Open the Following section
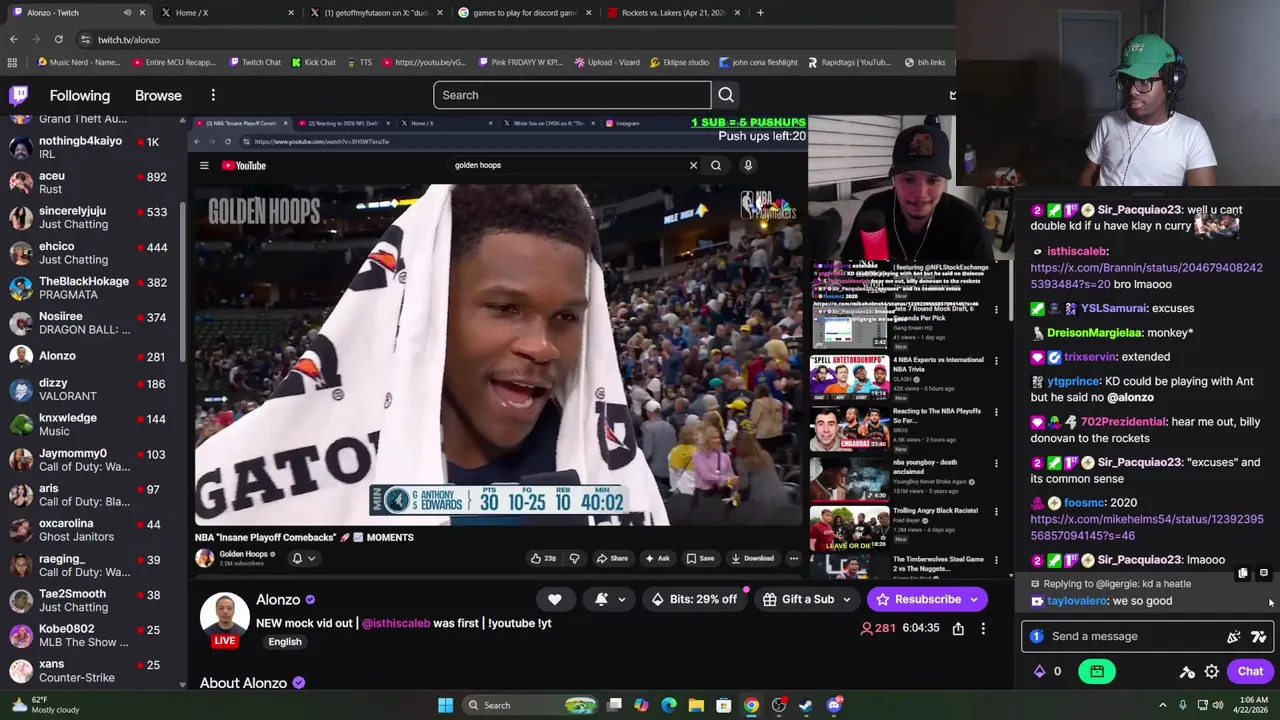The width and height of the screenshot is (1280, 720). 80,95
